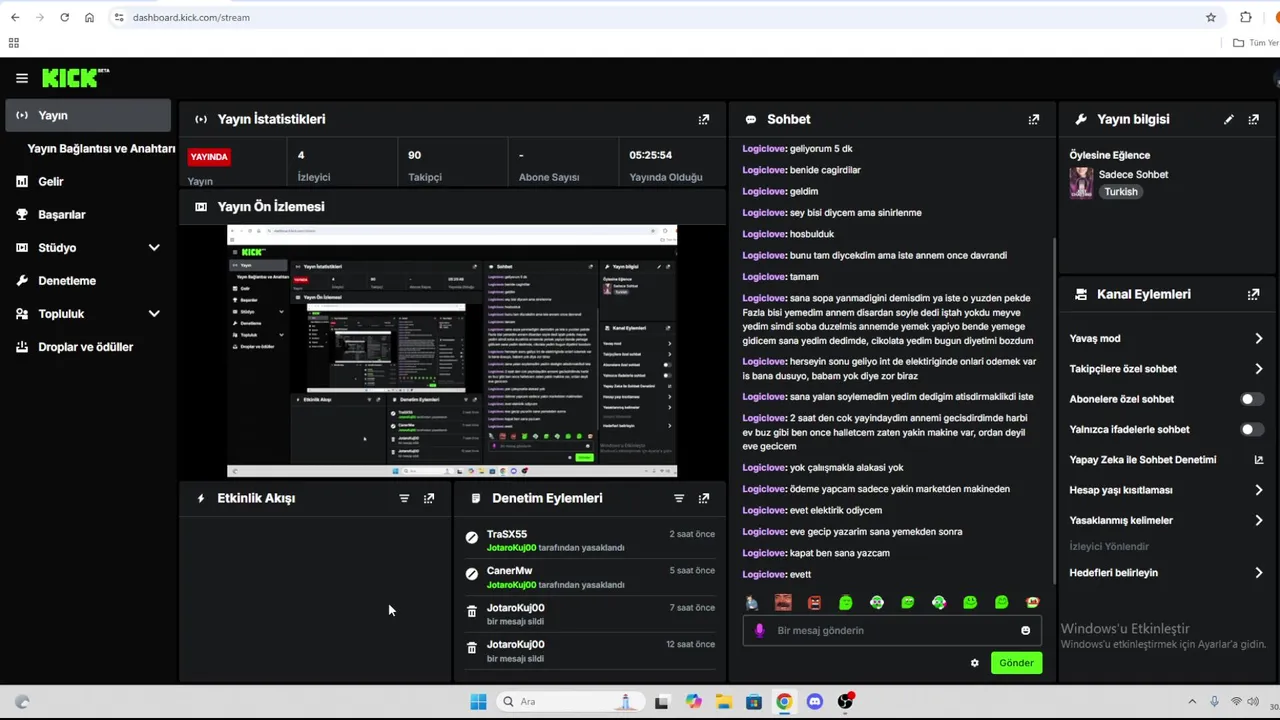Open Hedefleri belirleyin settings
This screenshot has width=1280, height=720.
pos(1166,573)
